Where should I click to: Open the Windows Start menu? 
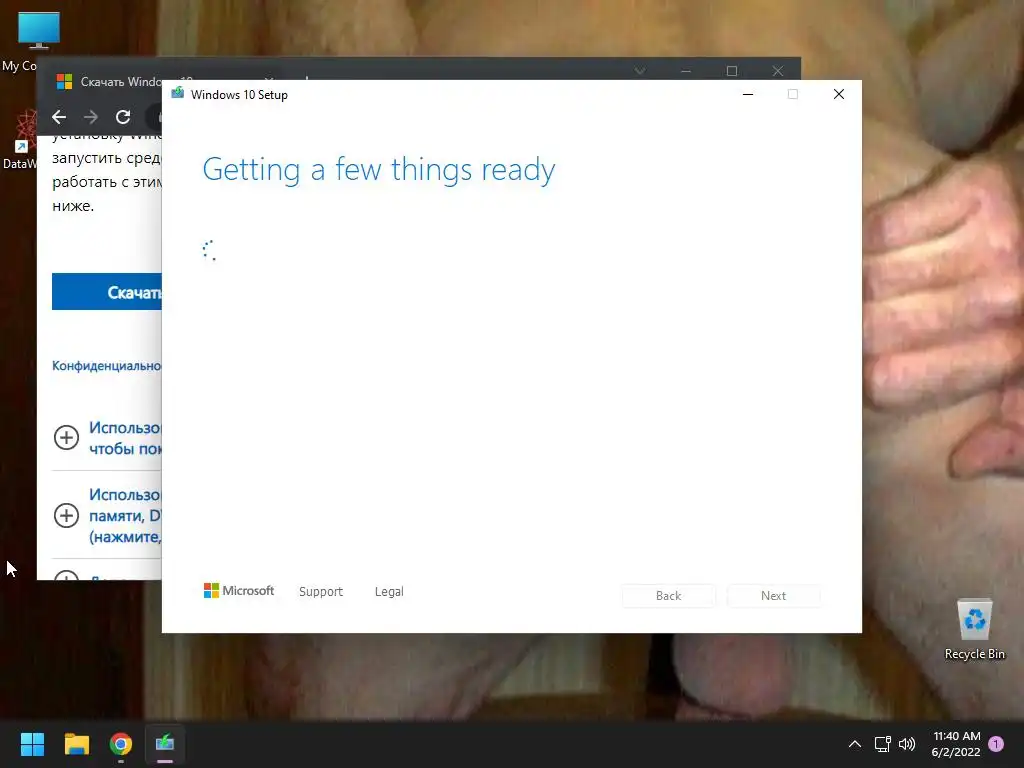pos(32,744)
